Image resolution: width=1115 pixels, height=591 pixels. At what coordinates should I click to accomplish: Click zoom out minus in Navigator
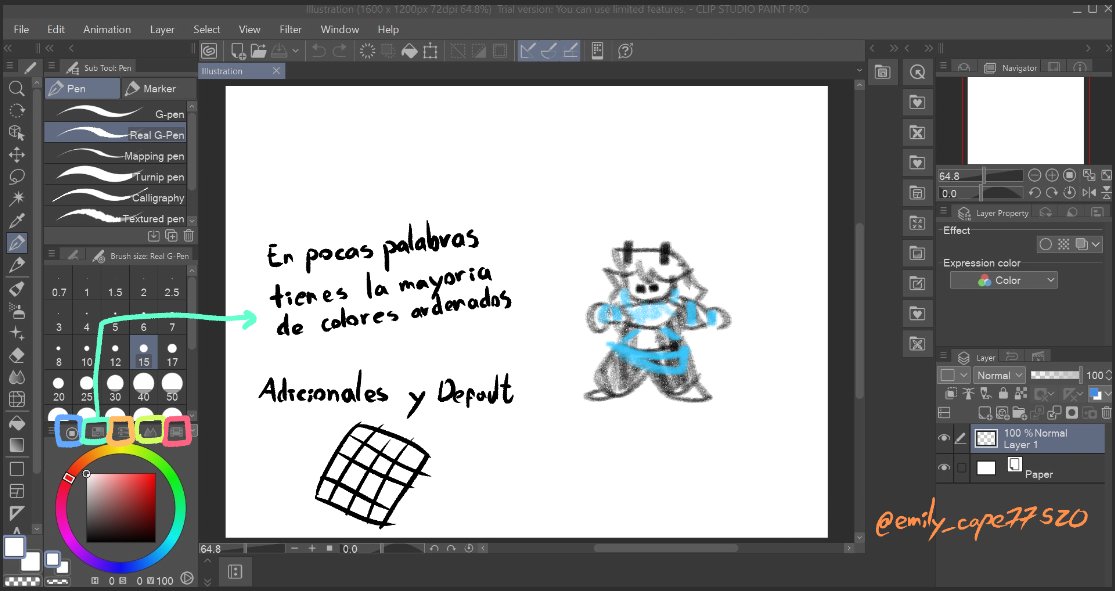[x=1035, y=175]
